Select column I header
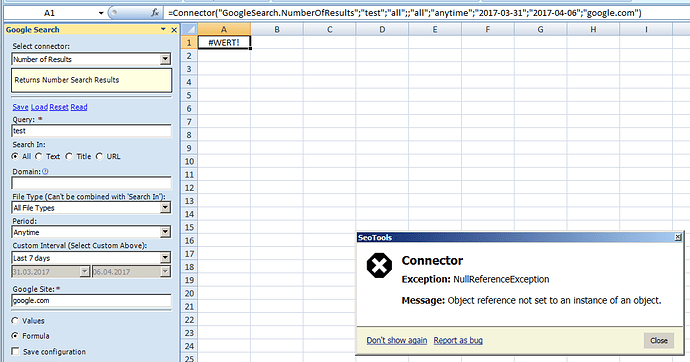Viewport: 690px width, 362px height. pyautogui.click(x=646, y=29)
